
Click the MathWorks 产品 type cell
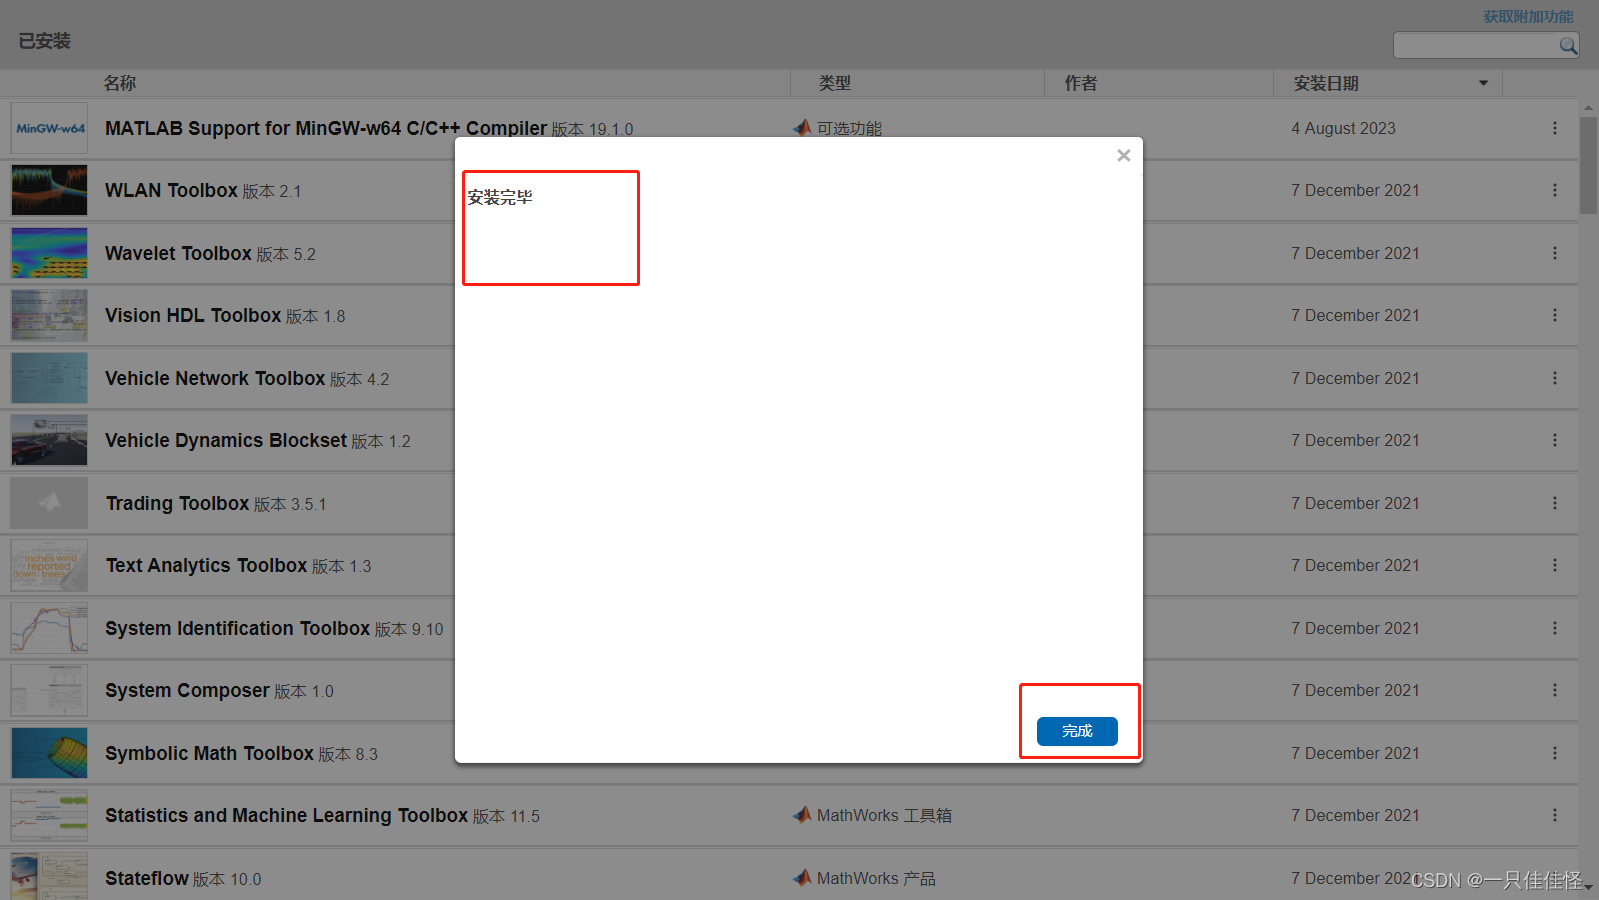point(876,878)
